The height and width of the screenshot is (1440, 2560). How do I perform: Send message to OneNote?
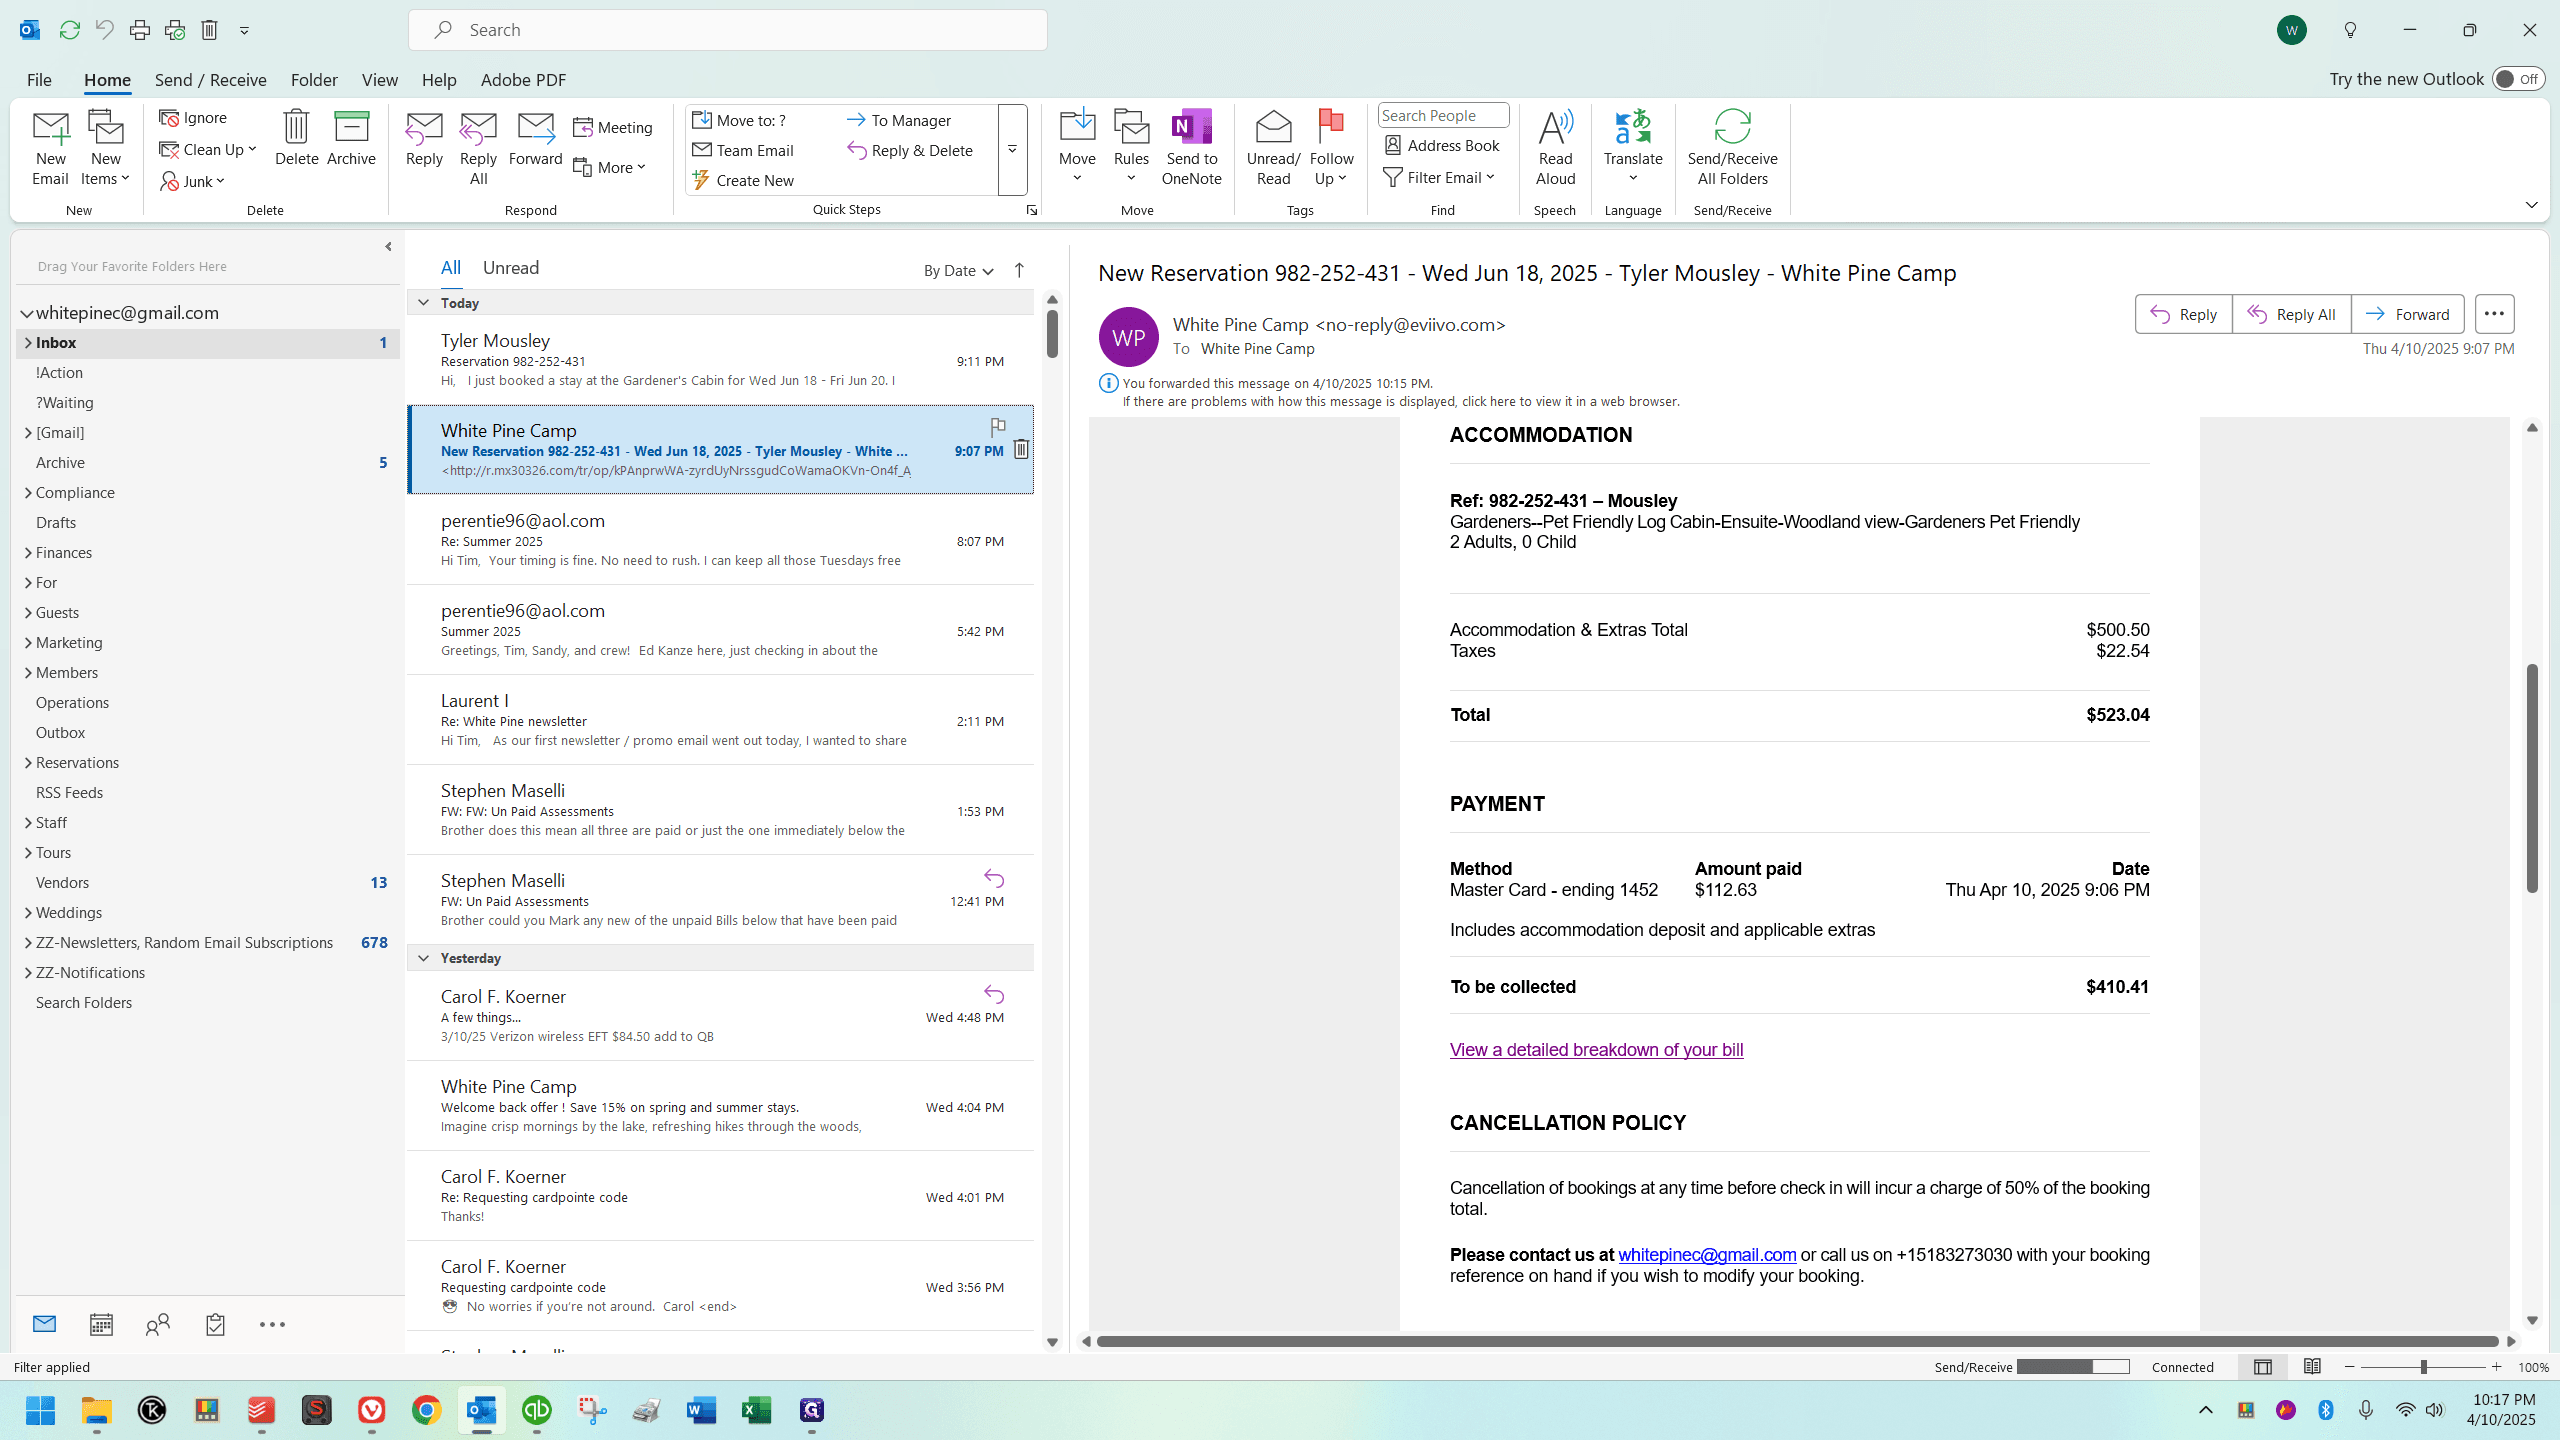pyautogui.click(x=1191, y=148)
